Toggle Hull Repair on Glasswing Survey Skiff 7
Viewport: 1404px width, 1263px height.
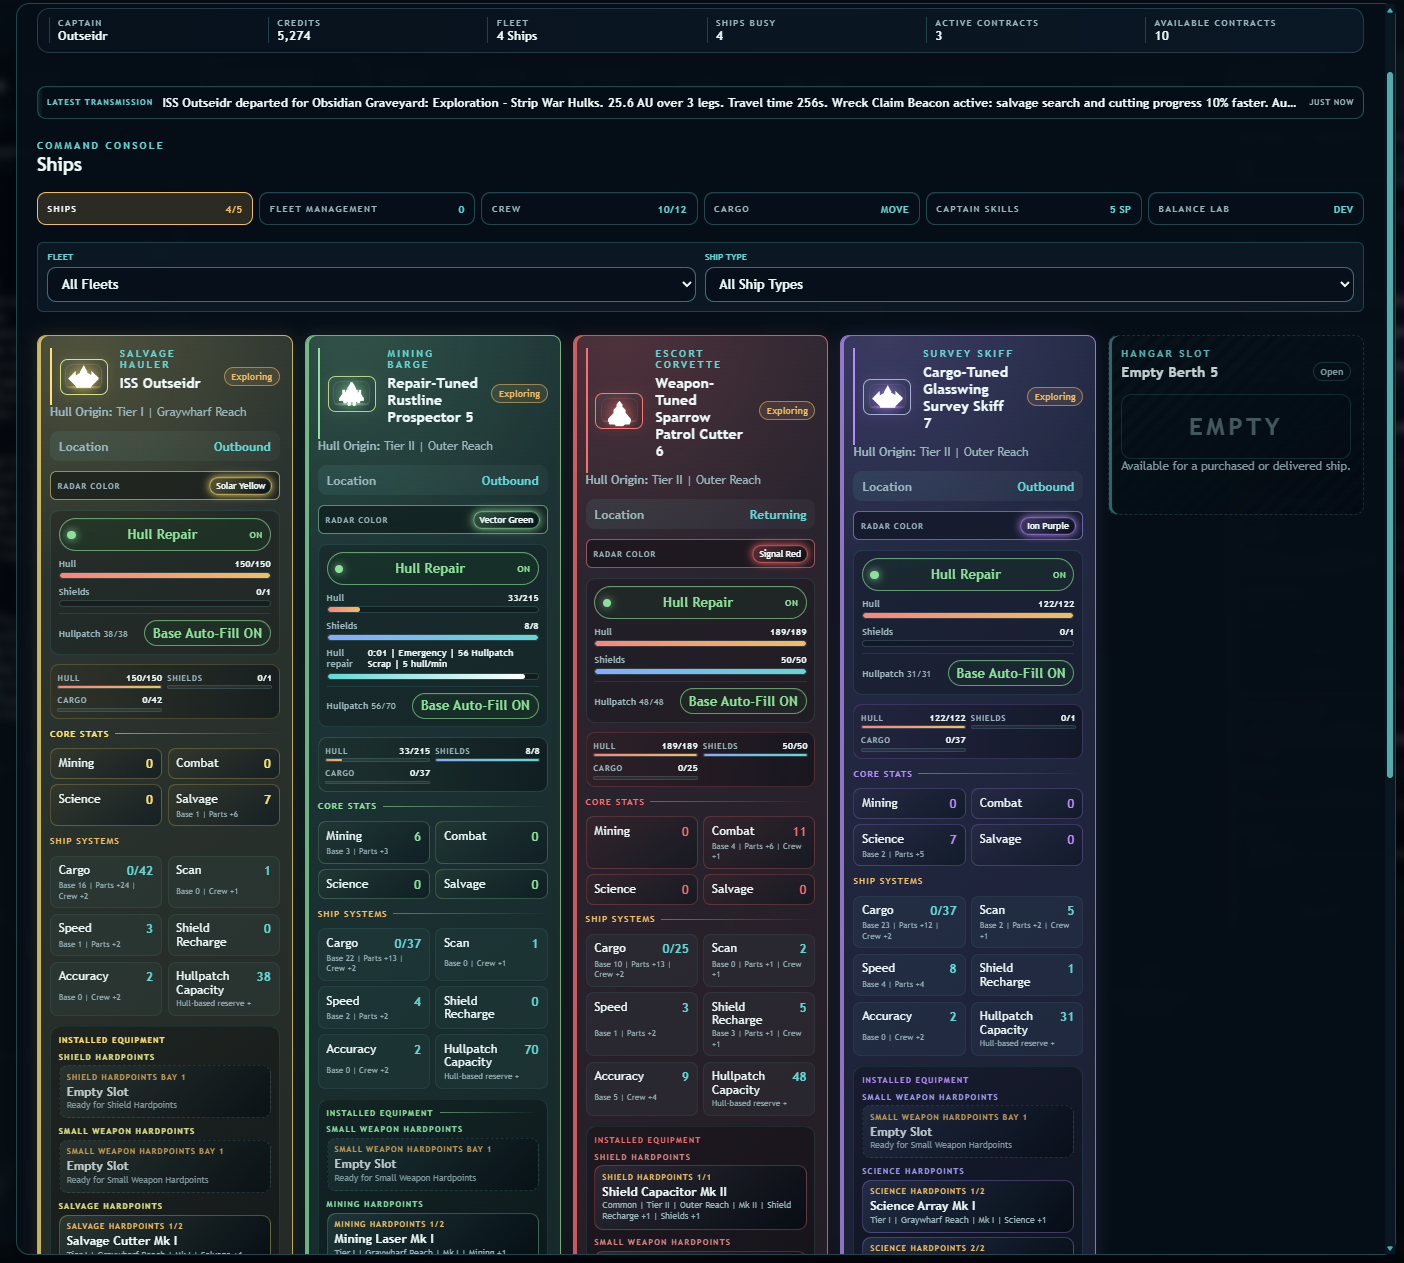968,575
